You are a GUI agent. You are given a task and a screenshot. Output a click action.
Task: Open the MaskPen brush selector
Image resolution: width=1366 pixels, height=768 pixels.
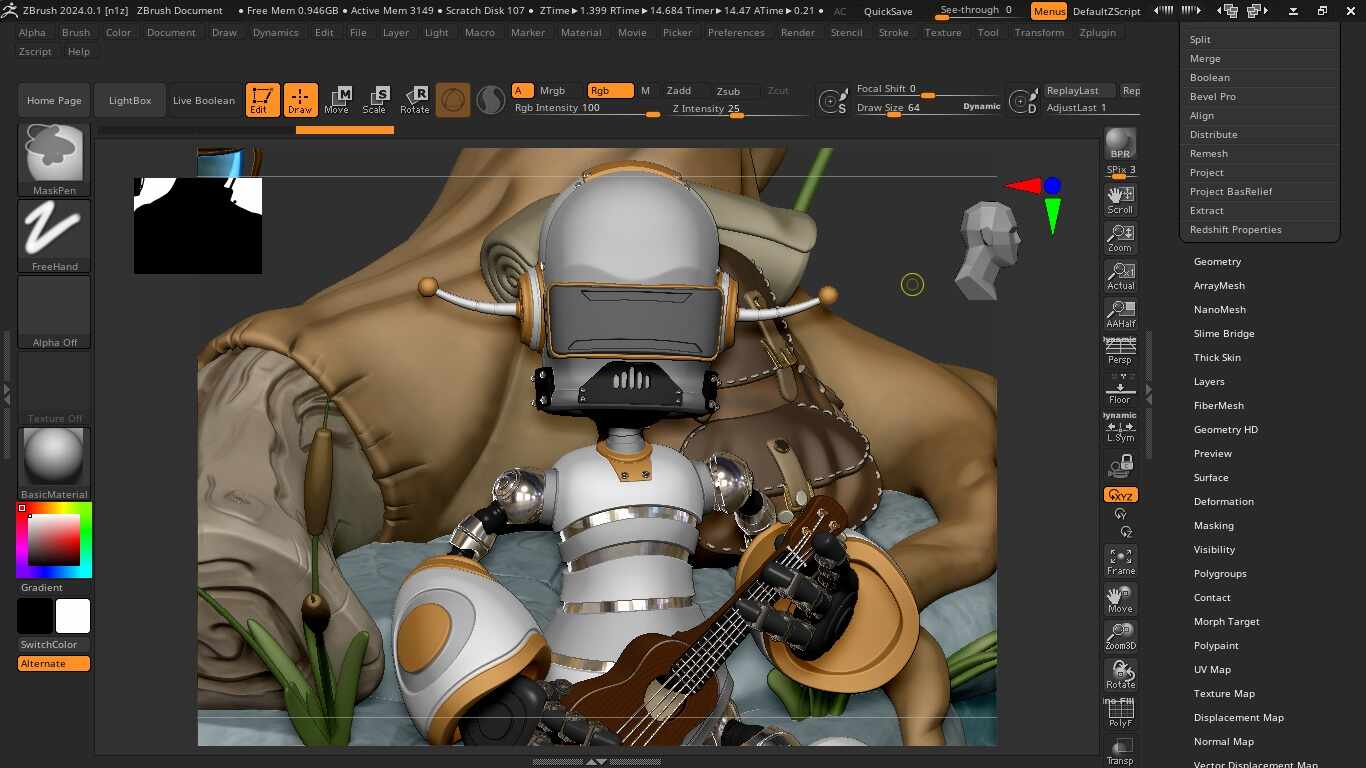tap(53, 153)
